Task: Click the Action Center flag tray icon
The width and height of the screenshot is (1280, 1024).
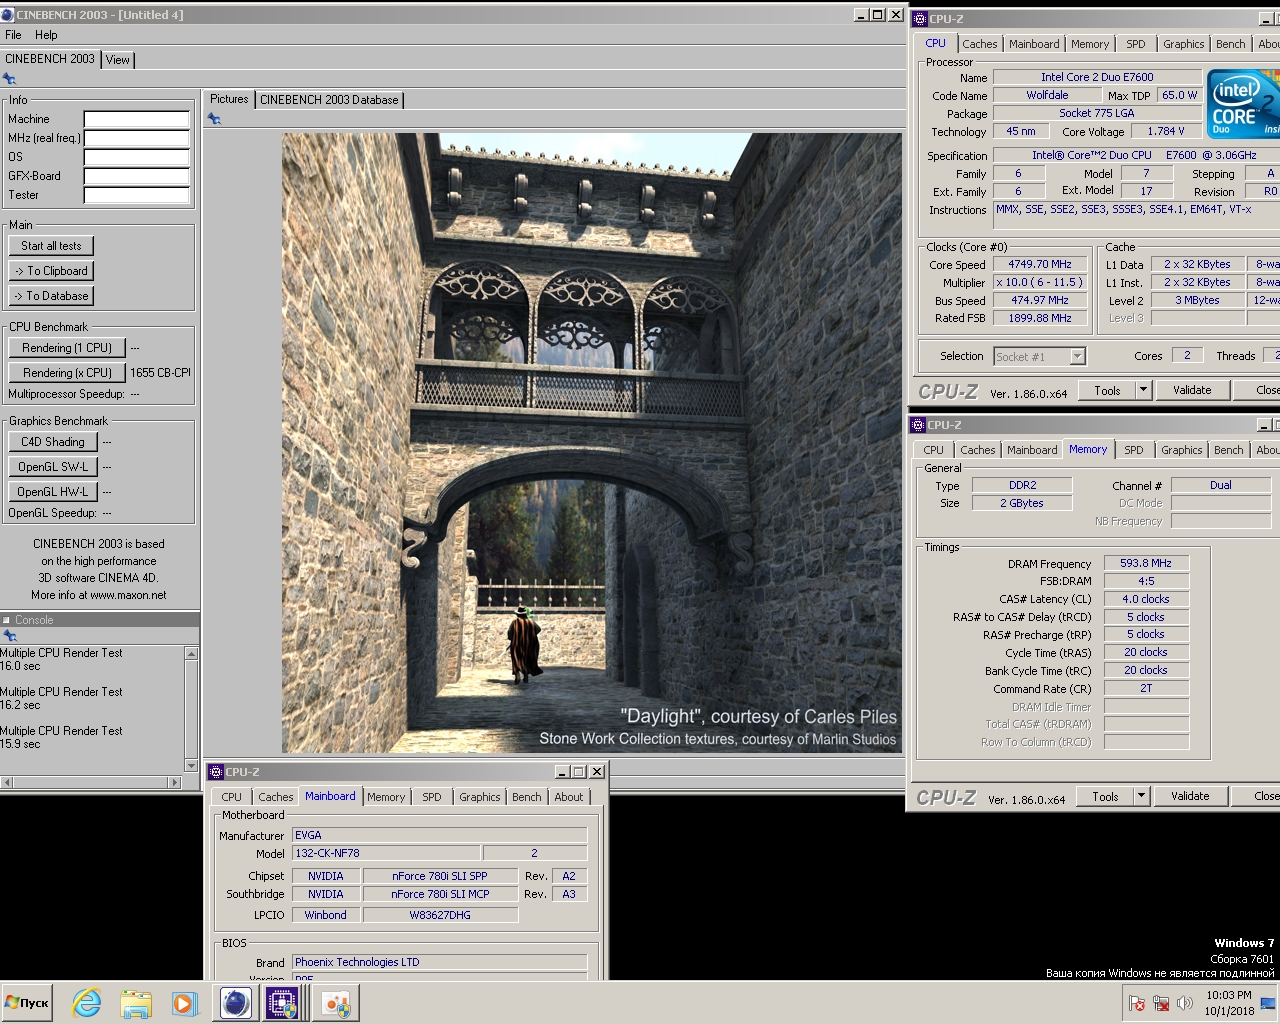Action: [x=1137, y=1003]
